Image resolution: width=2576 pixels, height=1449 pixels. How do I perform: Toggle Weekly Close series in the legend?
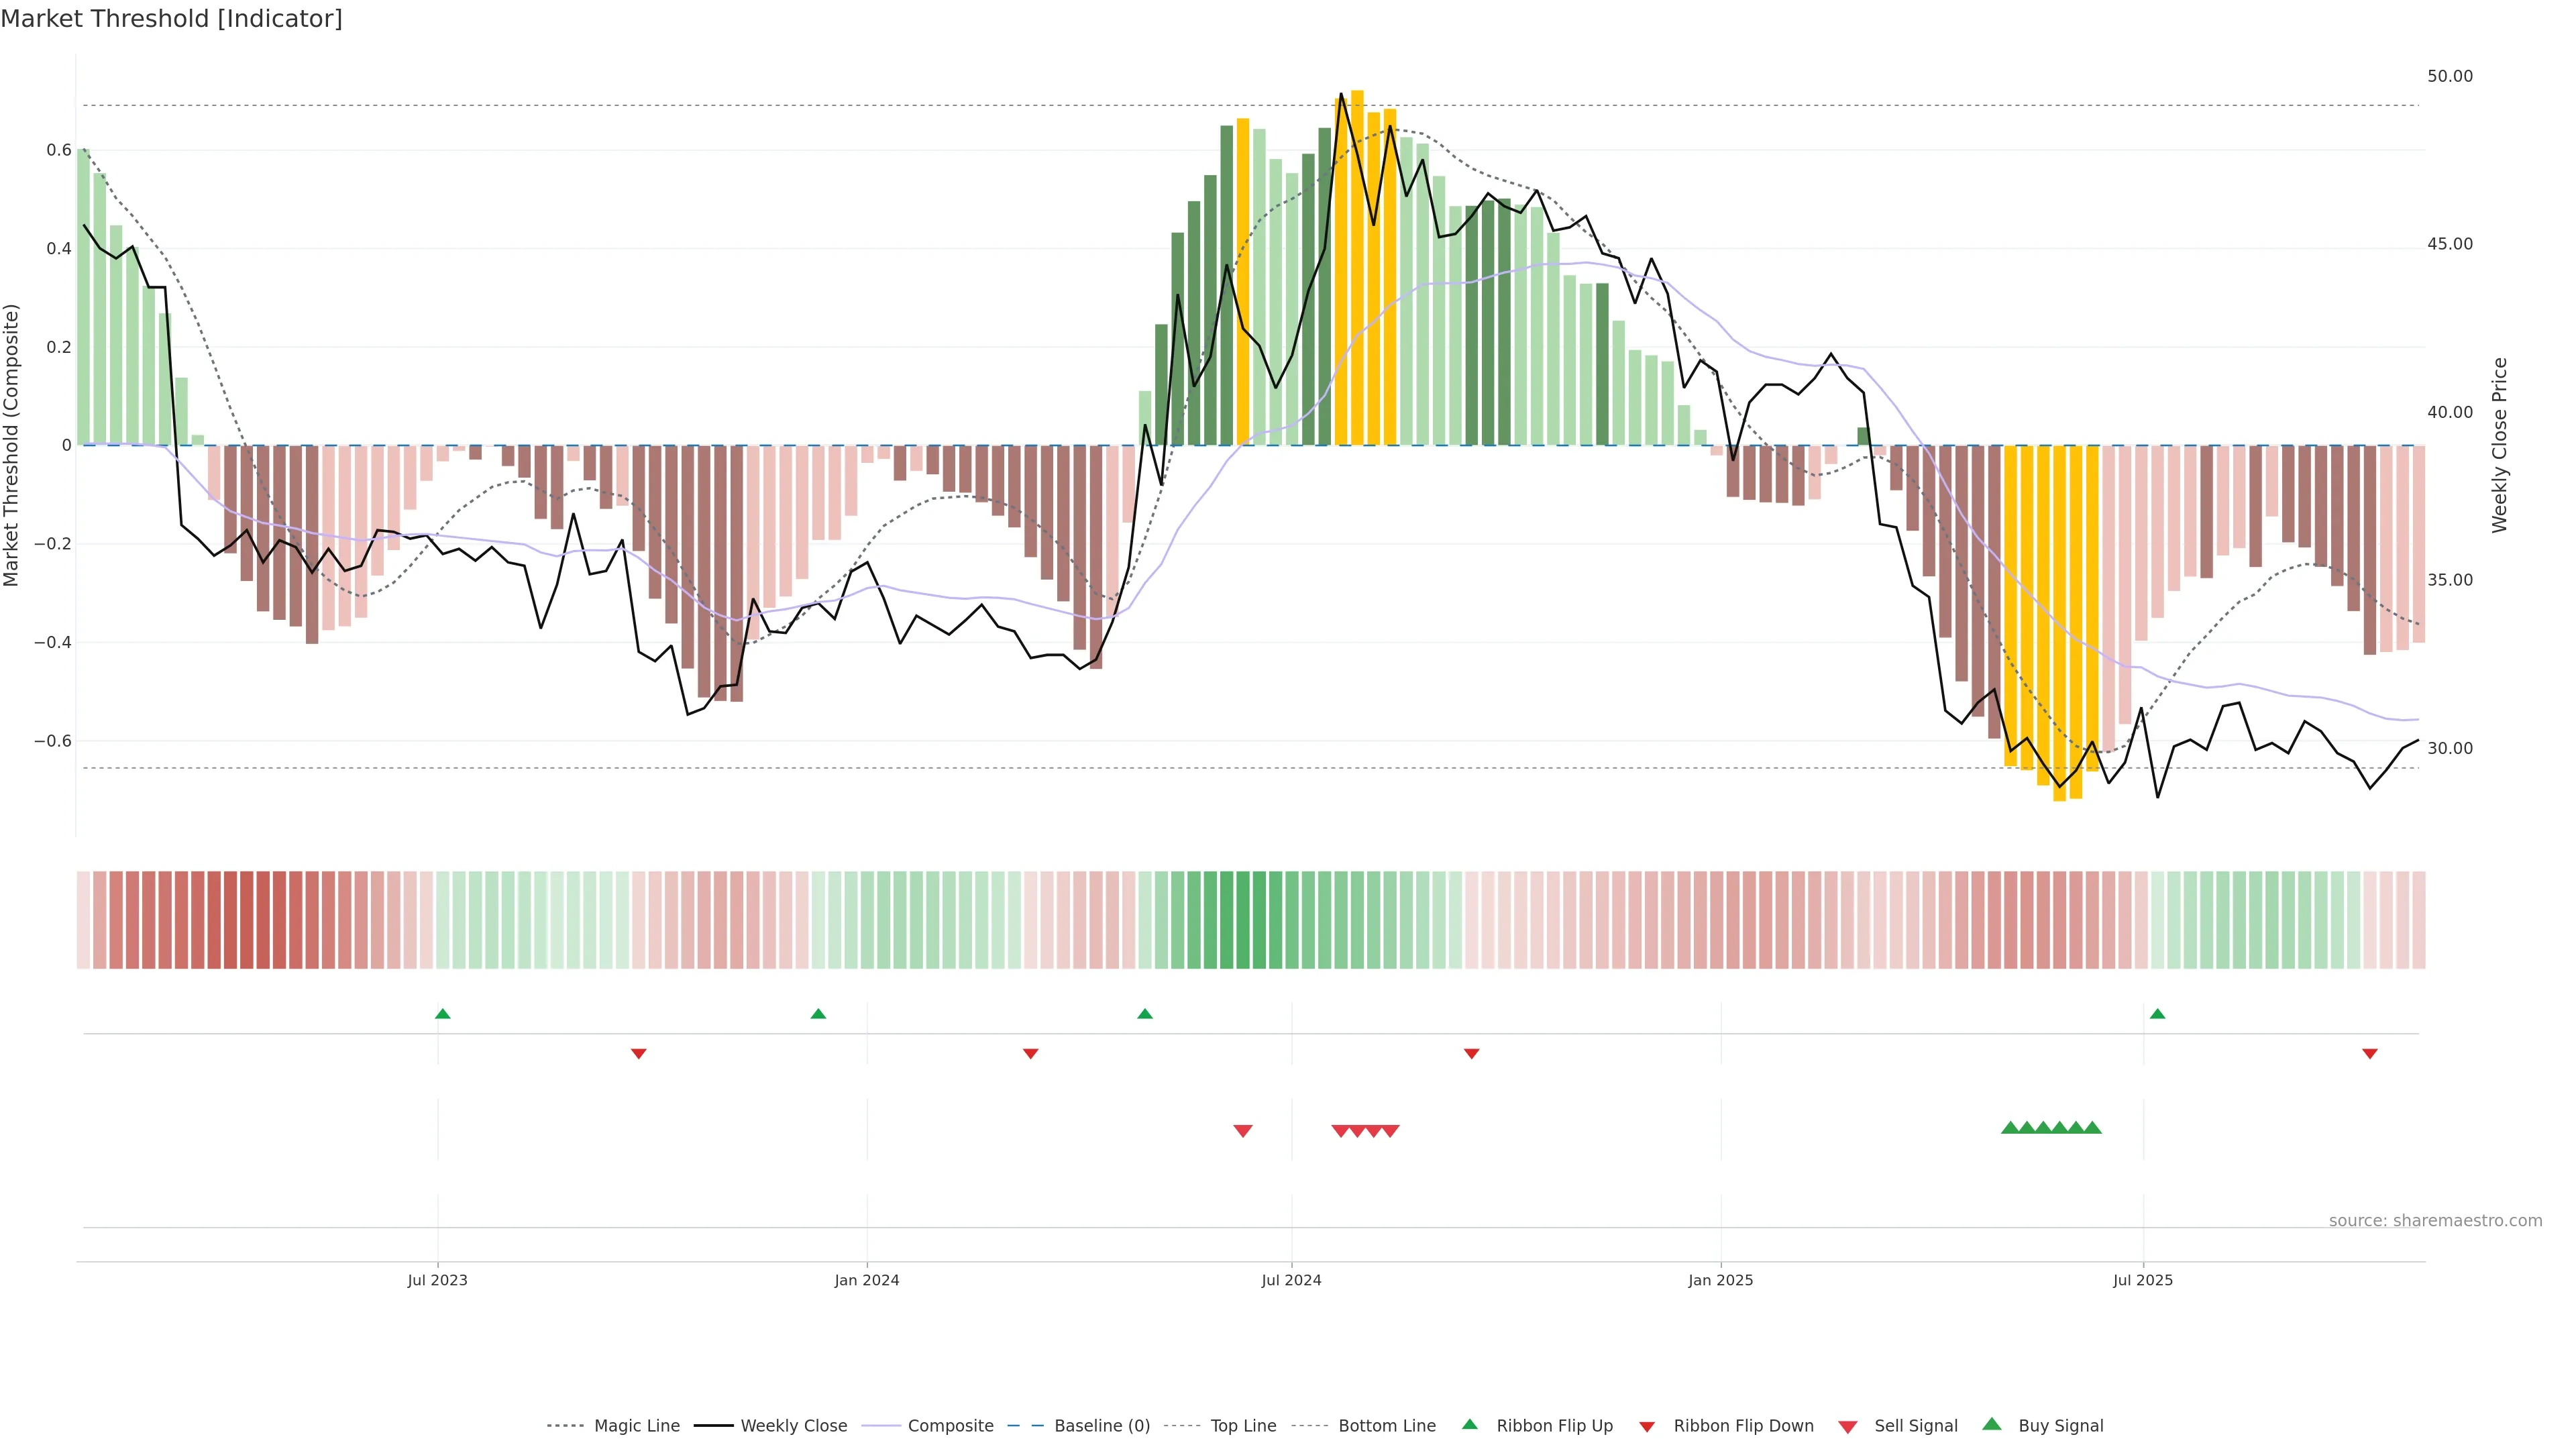click(793, 1426)
